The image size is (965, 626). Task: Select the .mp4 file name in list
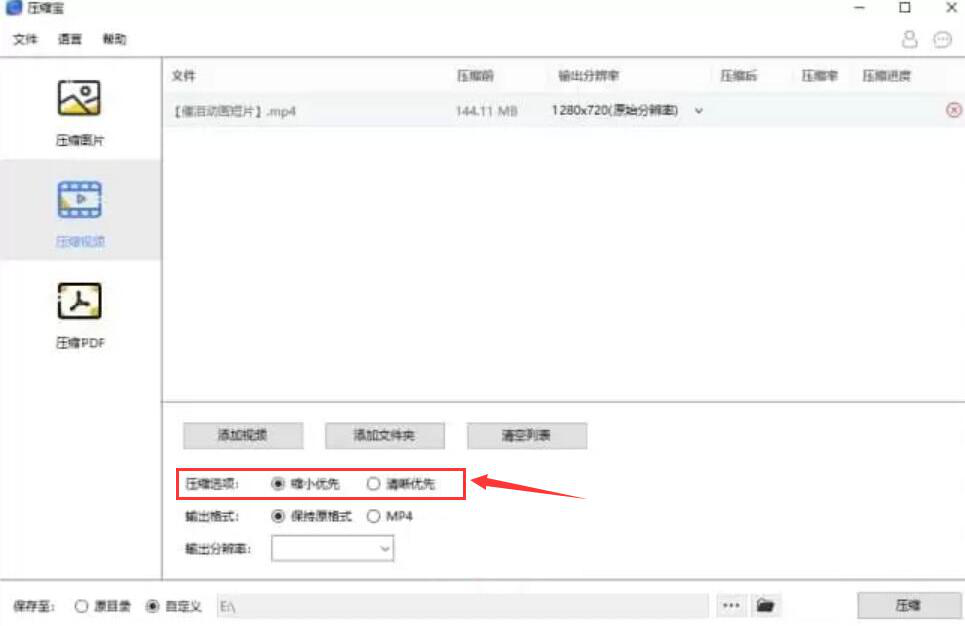(x=234, y=111)
